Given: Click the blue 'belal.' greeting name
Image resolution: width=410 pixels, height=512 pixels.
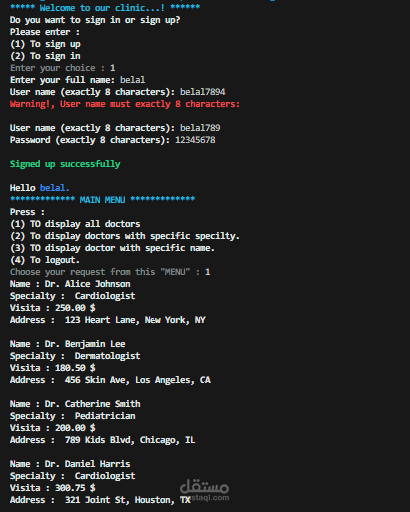Looking at the screenshot, I should [55, 188].
